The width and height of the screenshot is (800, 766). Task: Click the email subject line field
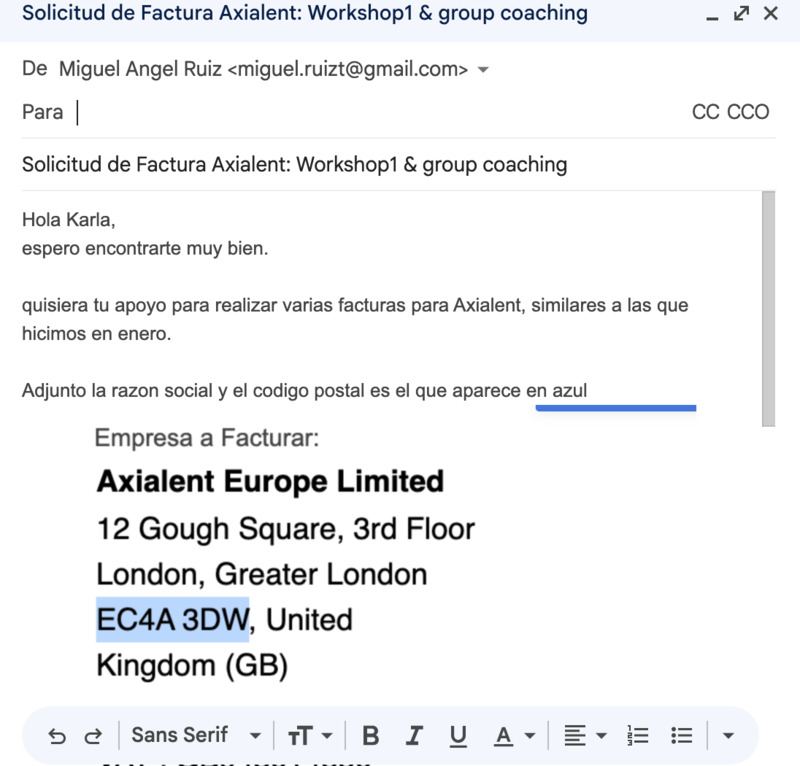(400, 164)
